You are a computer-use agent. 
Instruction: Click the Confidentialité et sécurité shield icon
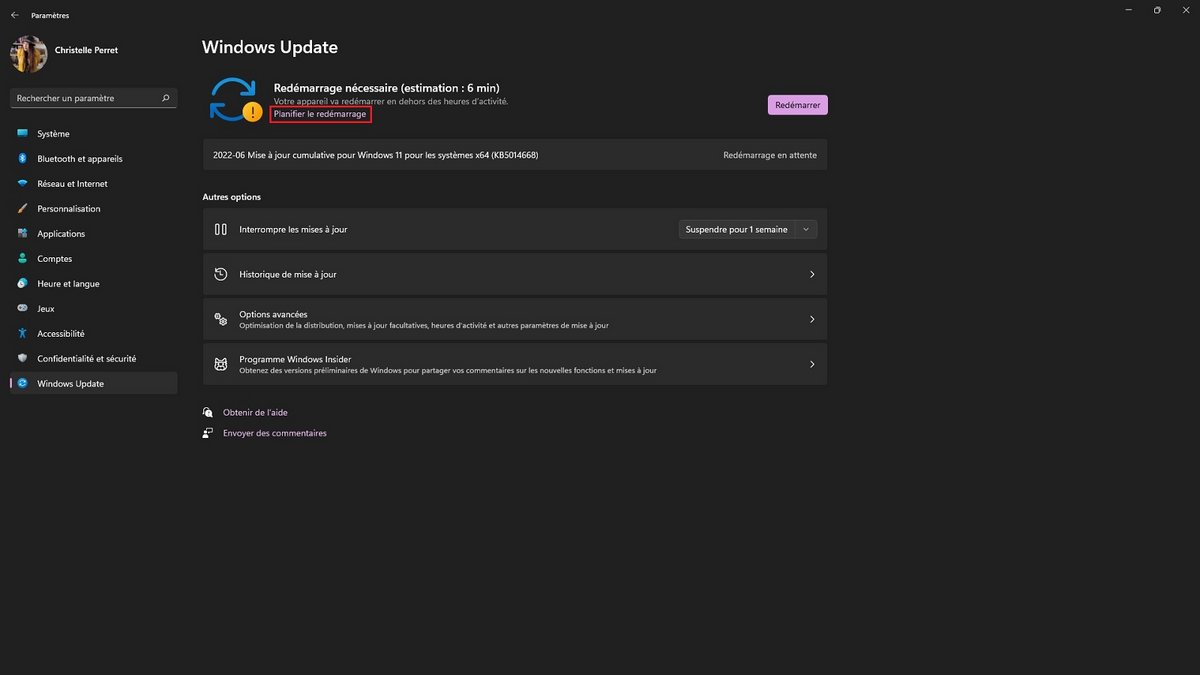22,359
